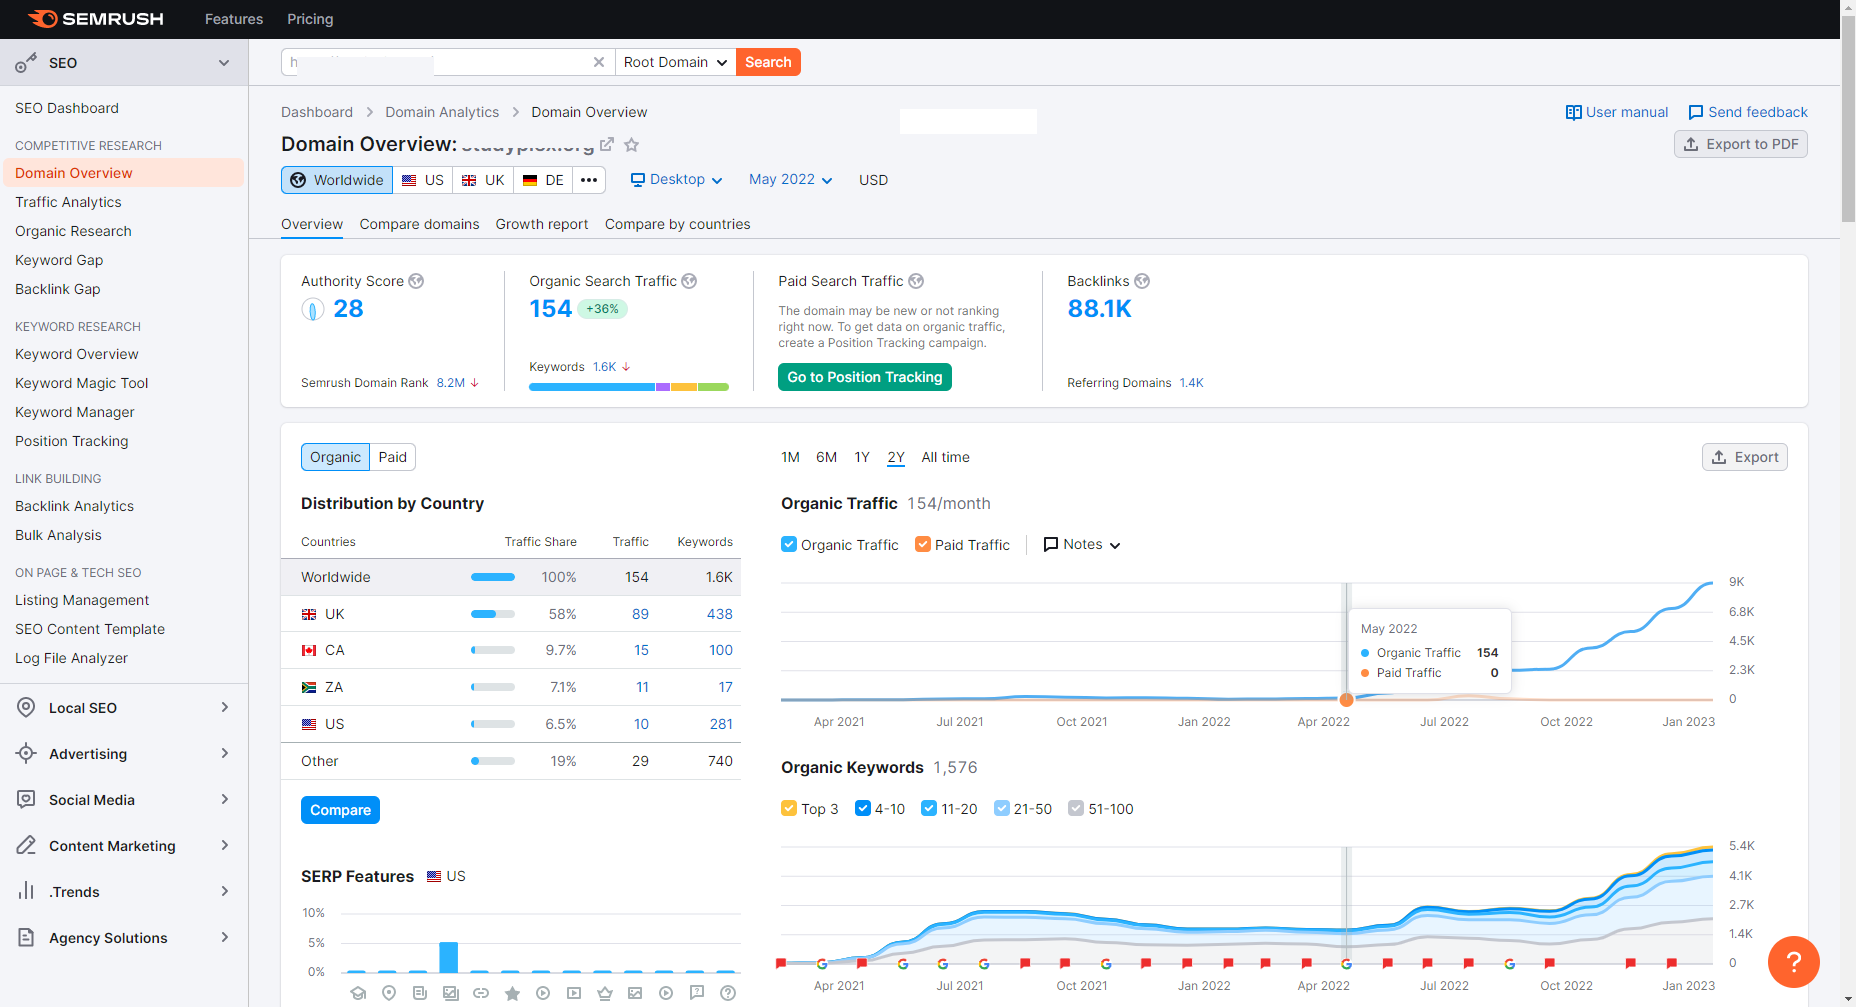Click the Advertising target icon

click(x=26, y=753)
